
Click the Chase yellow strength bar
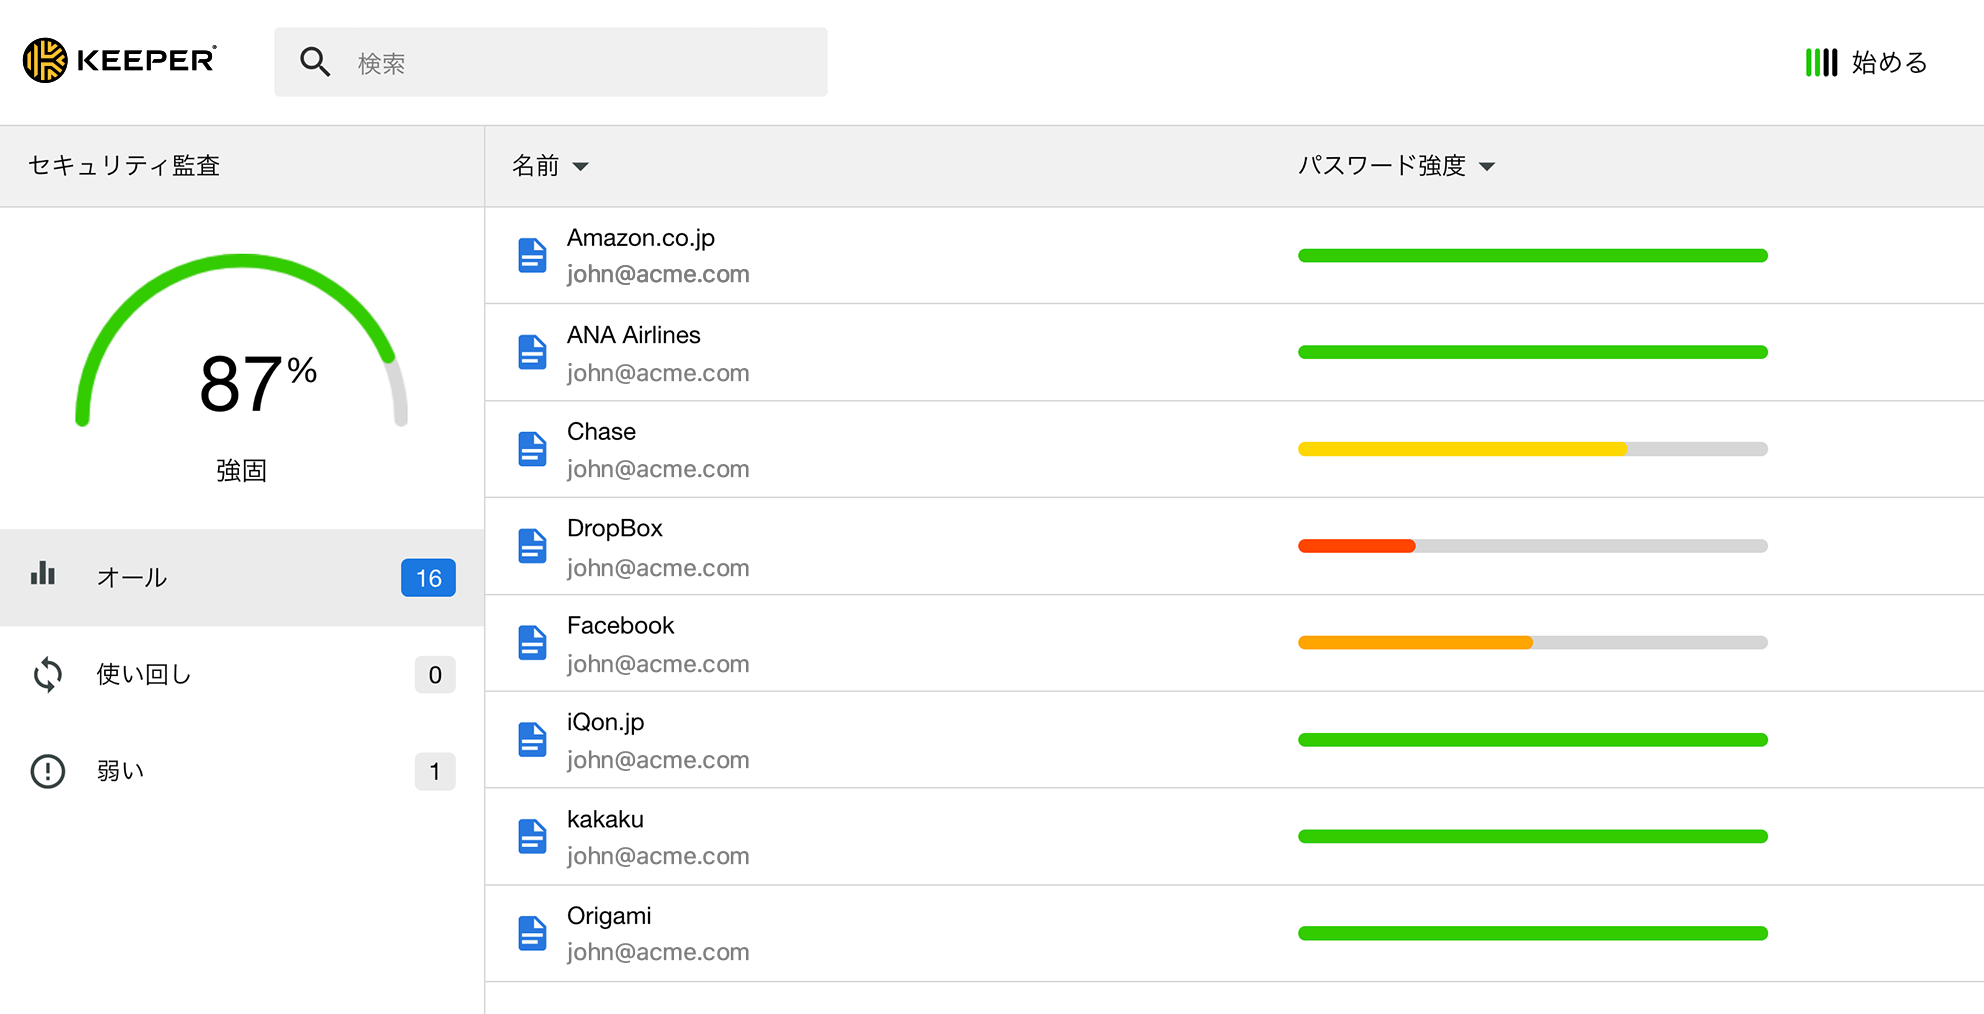tap(1463, 449)
